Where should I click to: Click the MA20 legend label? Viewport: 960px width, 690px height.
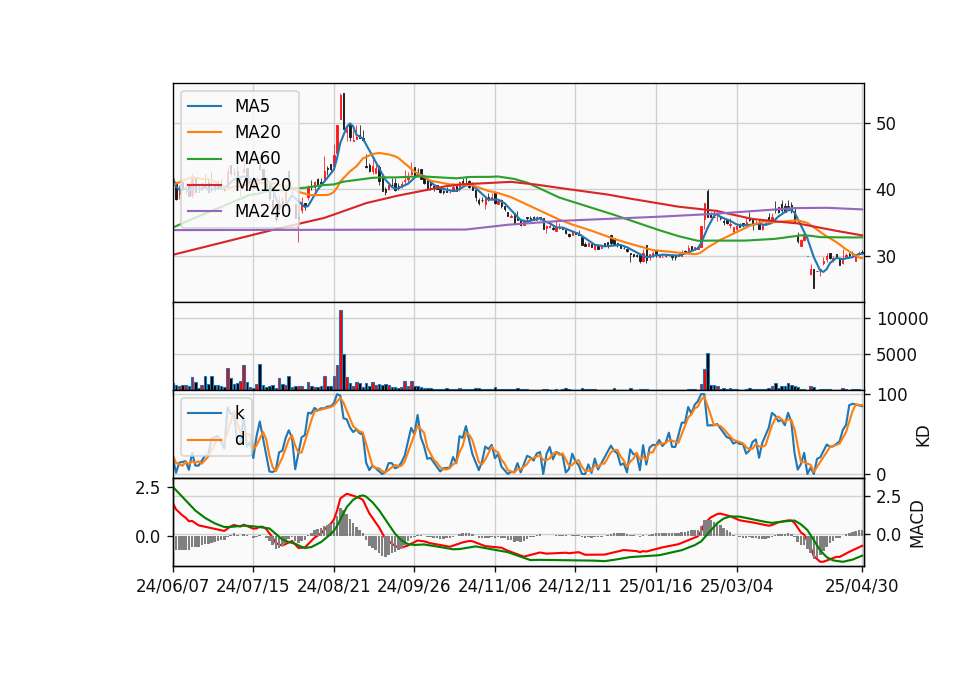tap(257, 132)
